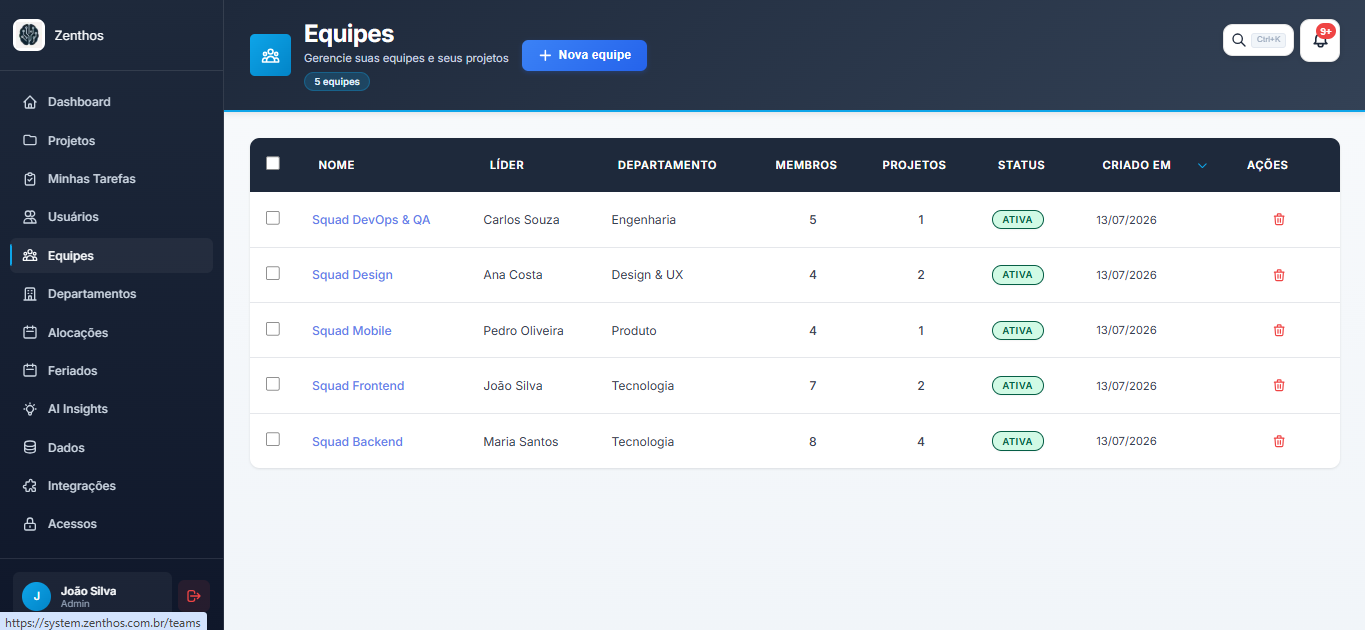This screenshot has width=1365, height=630.
Task: Open the Ctrl+K search box
Action: [1258, 40]
